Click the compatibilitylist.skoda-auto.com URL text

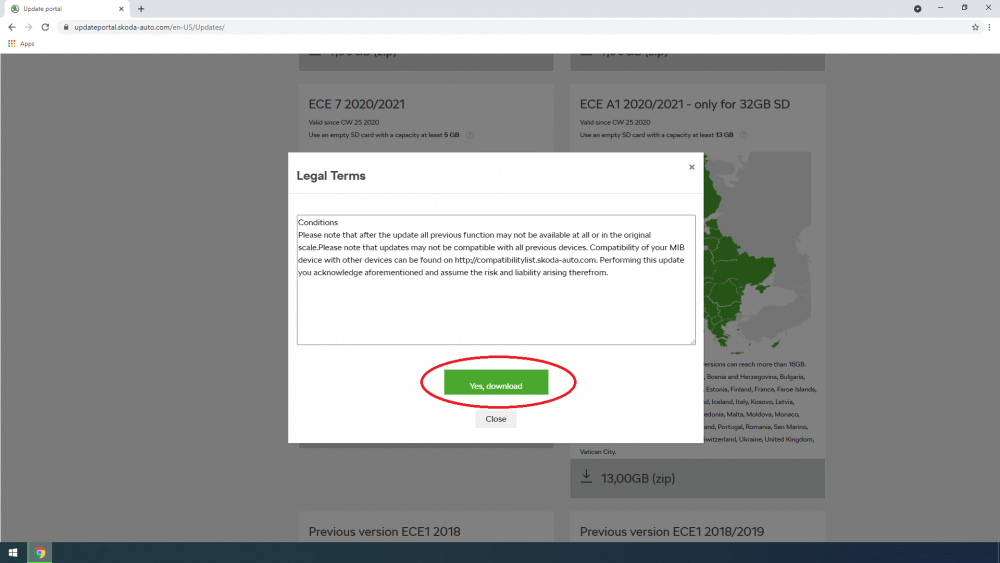coord(526,260)
